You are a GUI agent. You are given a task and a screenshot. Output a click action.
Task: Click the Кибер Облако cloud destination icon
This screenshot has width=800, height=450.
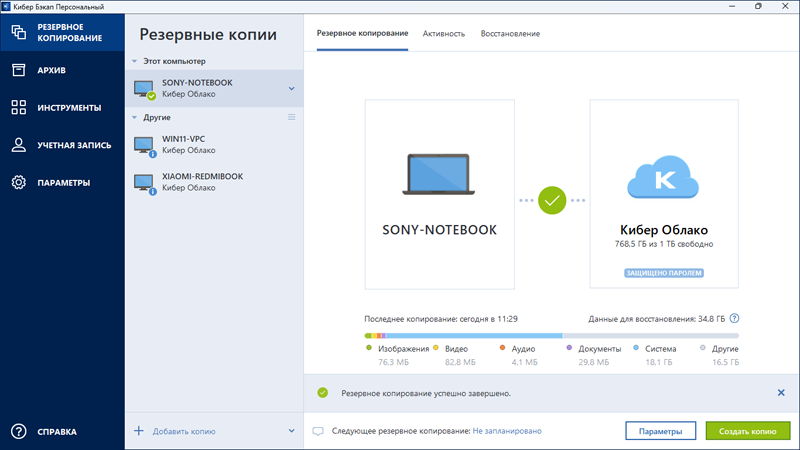click(664, 178)
